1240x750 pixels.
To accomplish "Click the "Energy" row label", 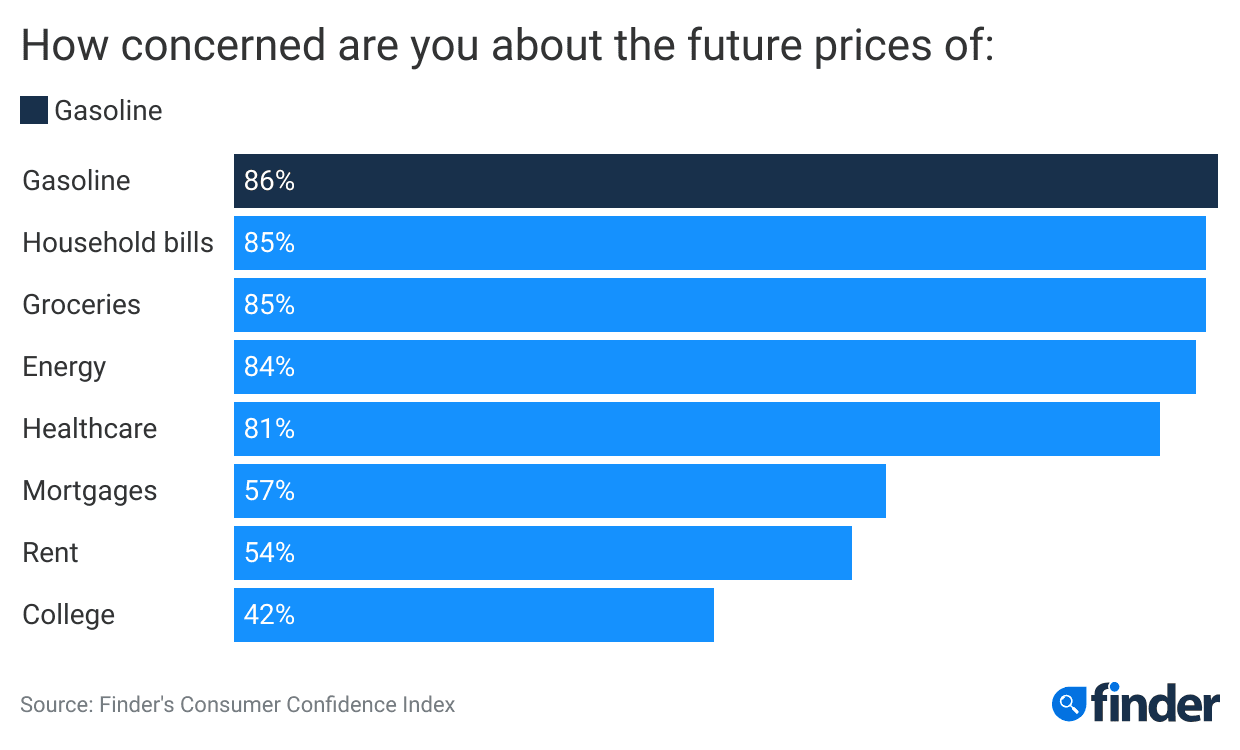I will 64,367.
